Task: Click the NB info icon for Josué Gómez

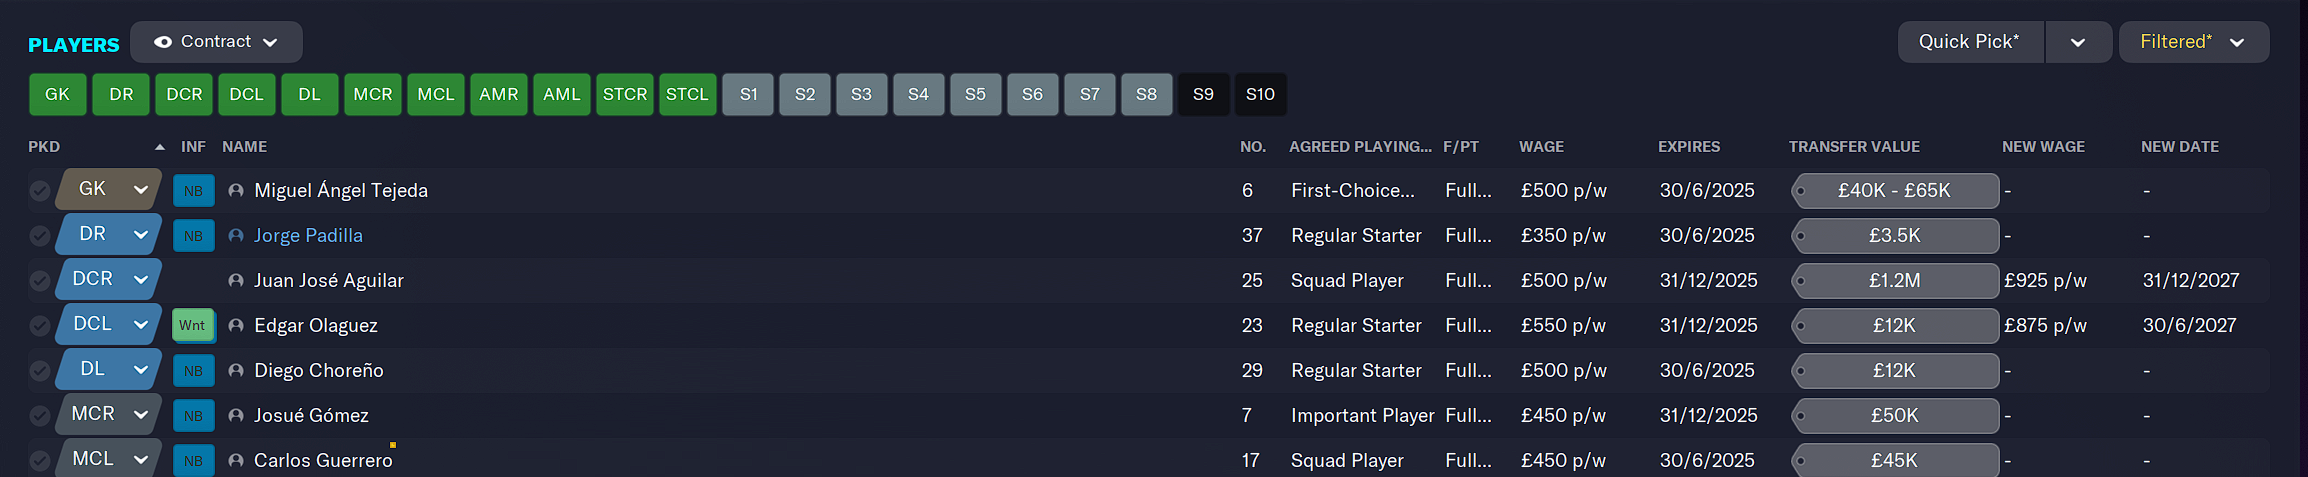Action: (193, 416)
